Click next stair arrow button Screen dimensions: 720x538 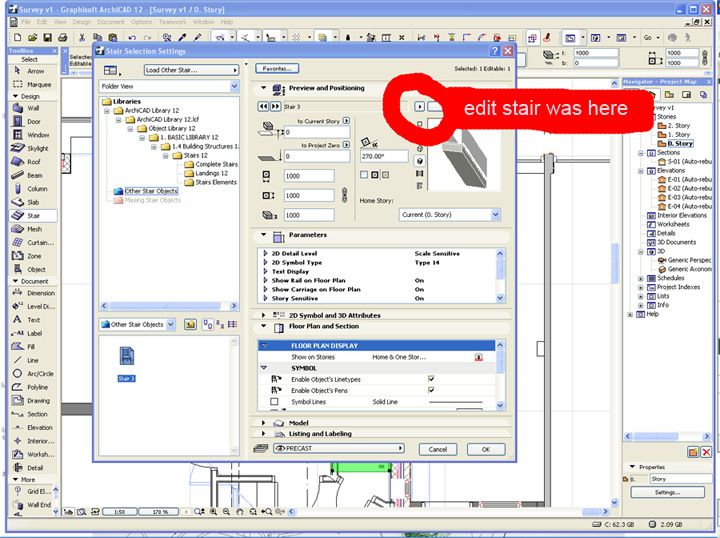pos(275,106)
